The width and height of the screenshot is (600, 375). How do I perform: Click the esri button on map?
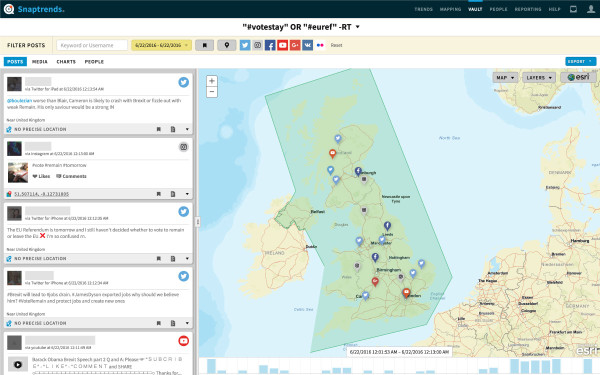coord(578,77)
